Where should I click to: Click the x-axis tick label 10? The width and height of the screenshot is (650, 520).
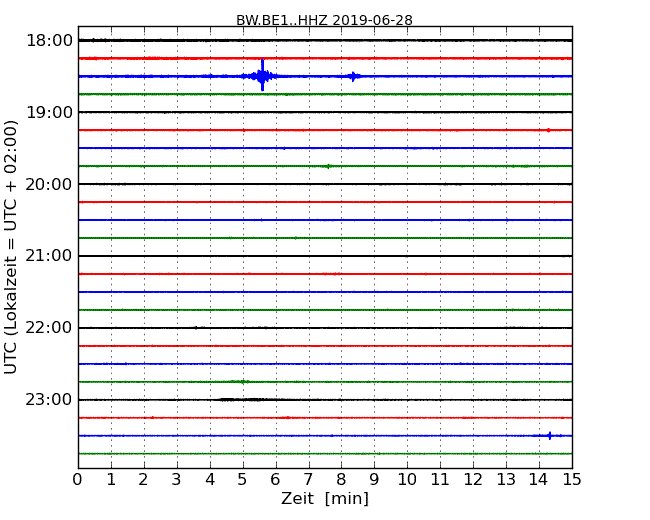[407, 480]
